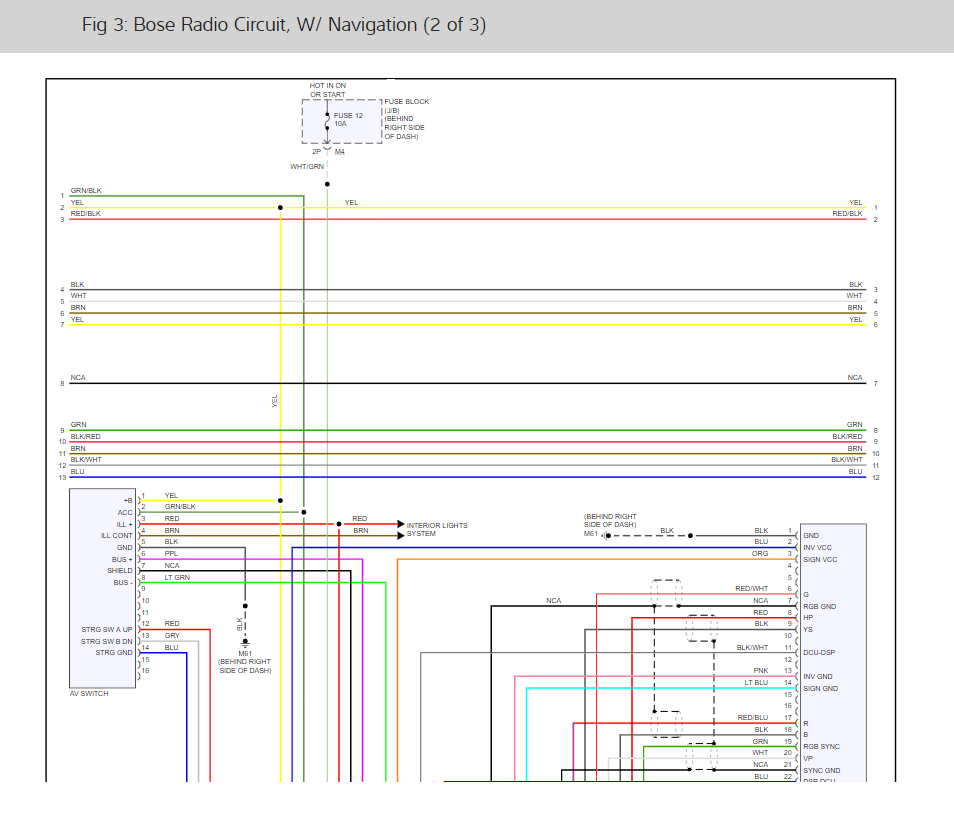Screen dimensions: 954x814
Task: Click "GRN/BLK" label at left line 1
Action: click(86, 190)
